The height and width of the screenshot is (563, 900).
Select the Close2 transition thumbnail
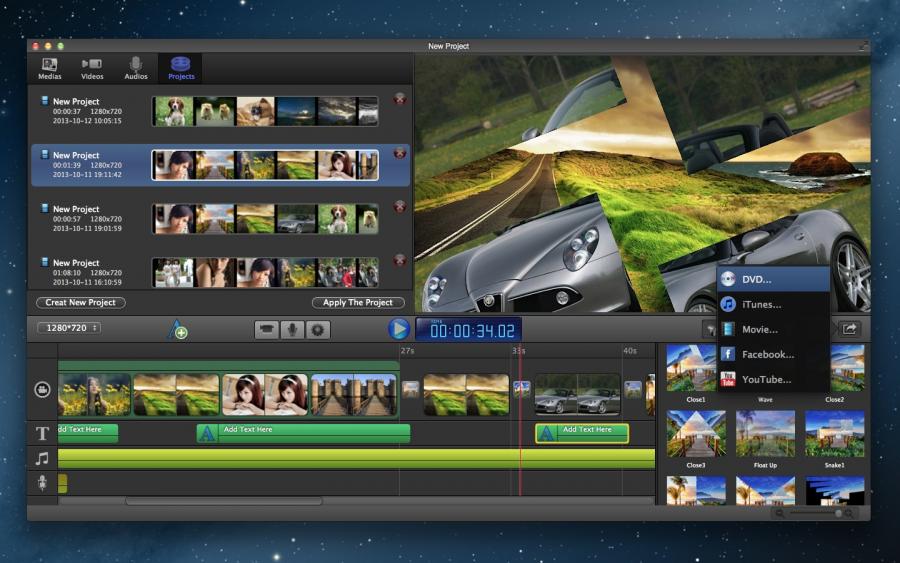pos(847,368)
